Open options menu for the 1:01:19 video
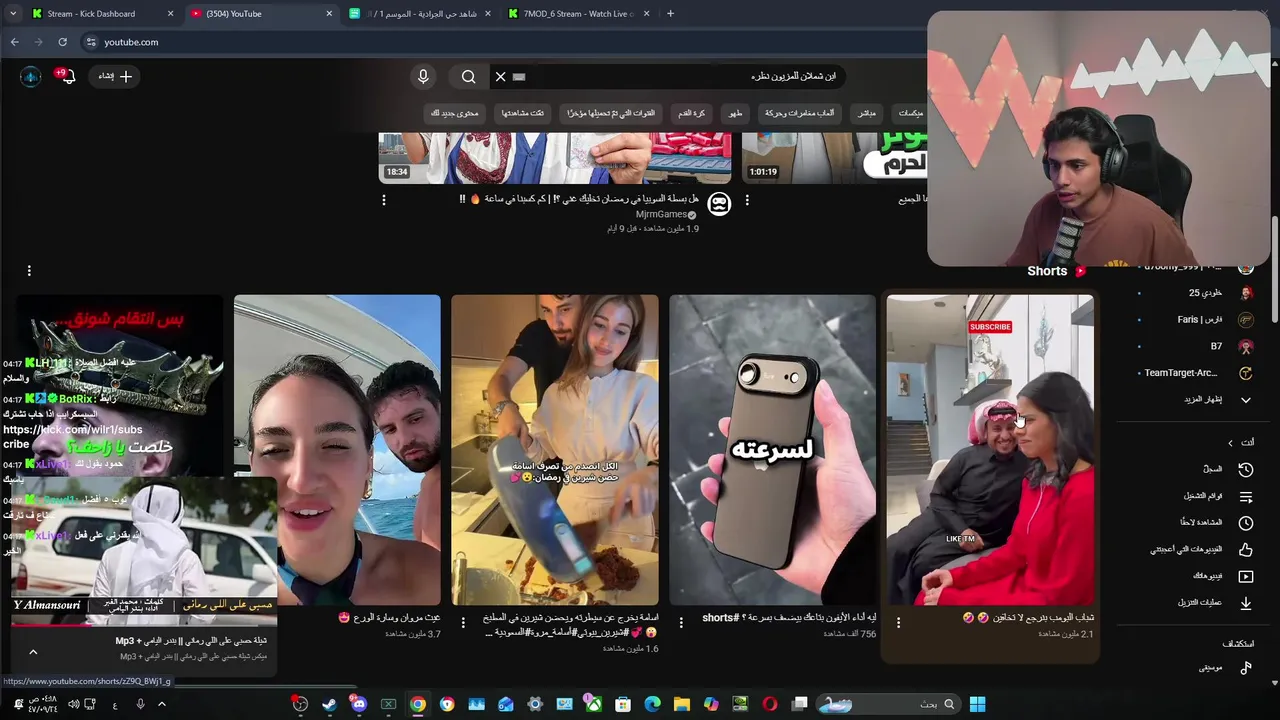This screenshot has width=1280, height=720. pyautogui.click(x=747, y=200)
